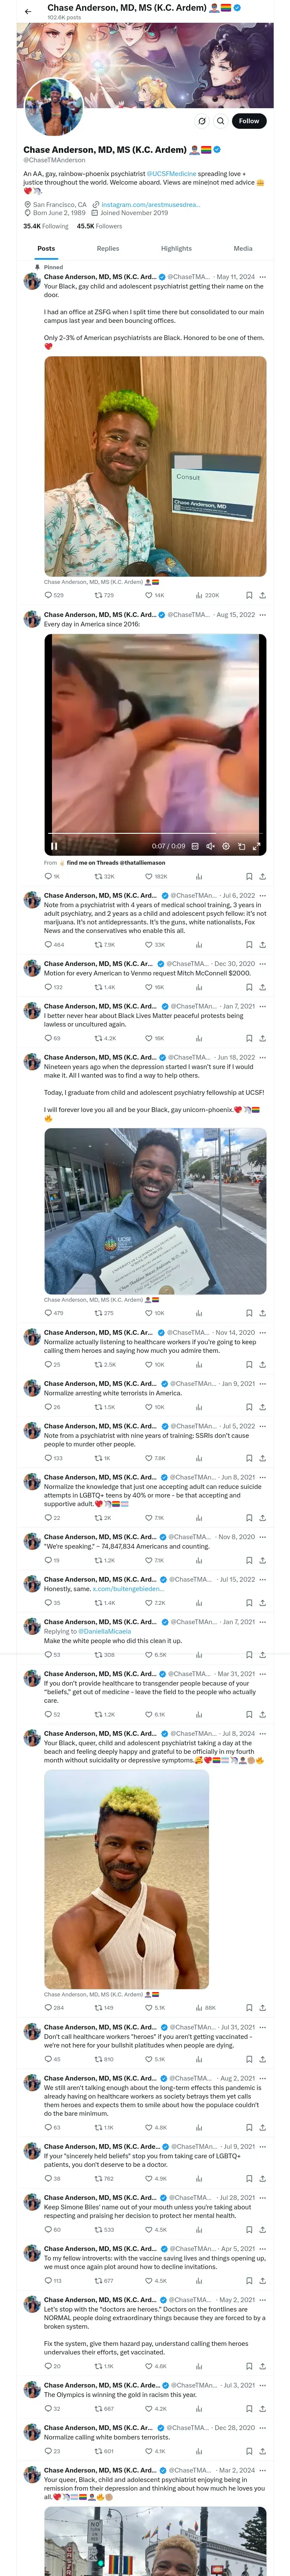Open more menu on Jul 6, 2022 post
The width and height of the screenshot is (290, 2576).
263,895
